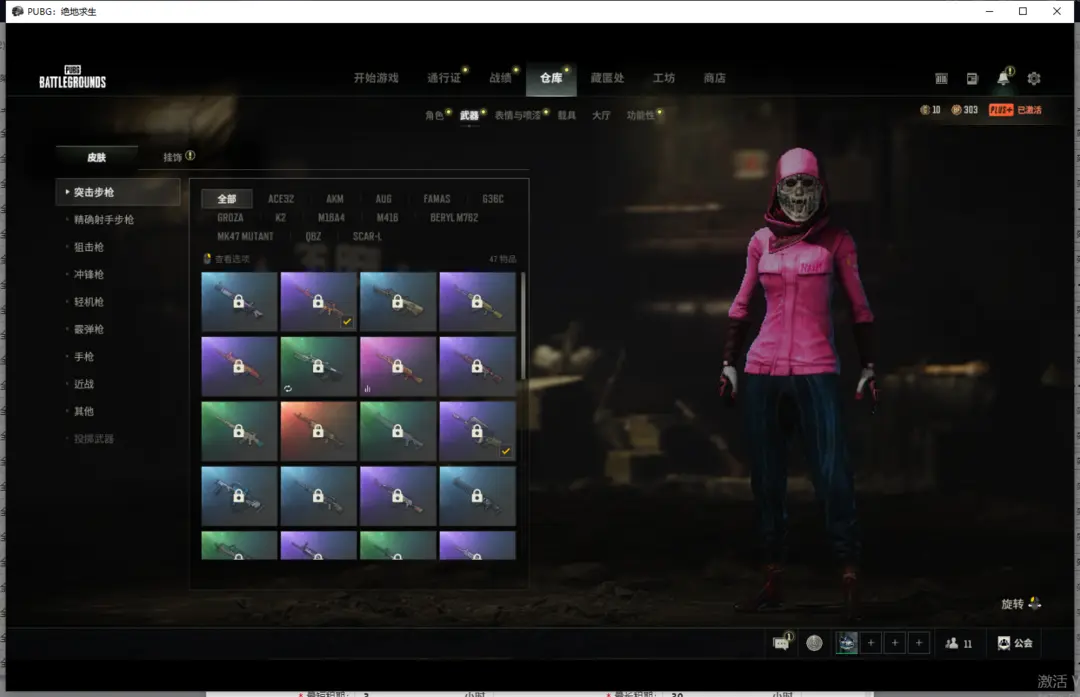Open the 藏匿处 hideout tab
Screen dimensions: 1080x697
[x=608, y=78]
